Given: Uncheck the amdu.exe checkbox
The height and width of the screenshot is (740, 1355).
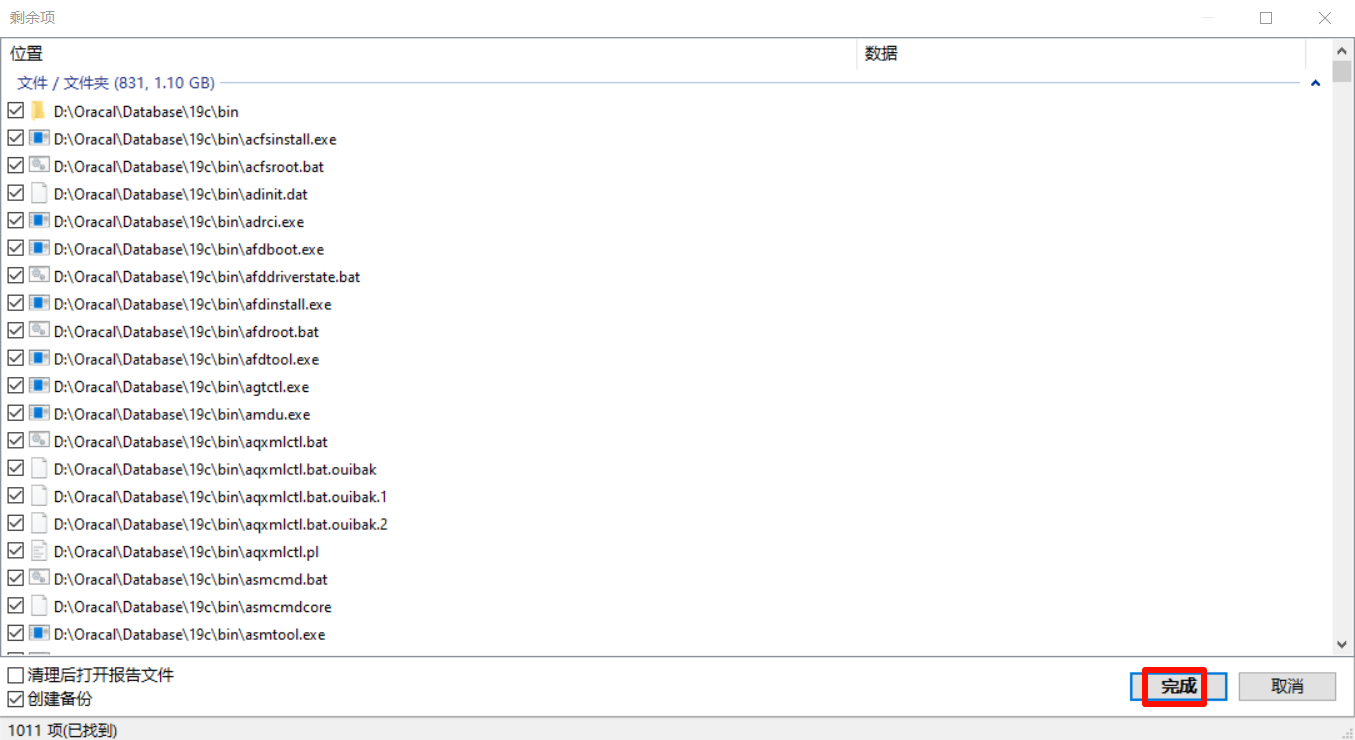Looking at the screenshot, I should (x=15, y=413).
